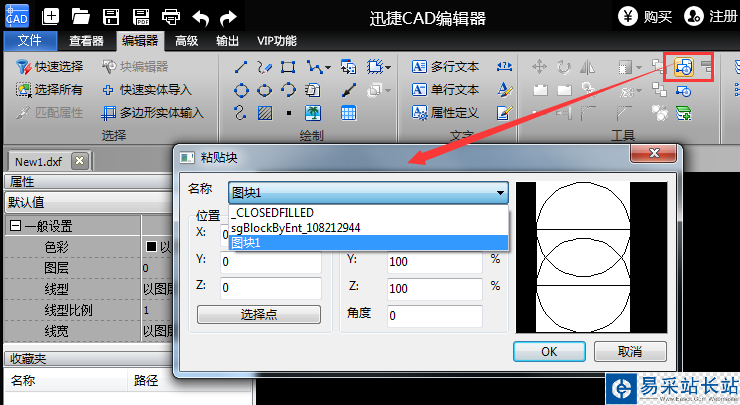
Task: Click the 图层 property row
Action: click(x=89, y=268)
